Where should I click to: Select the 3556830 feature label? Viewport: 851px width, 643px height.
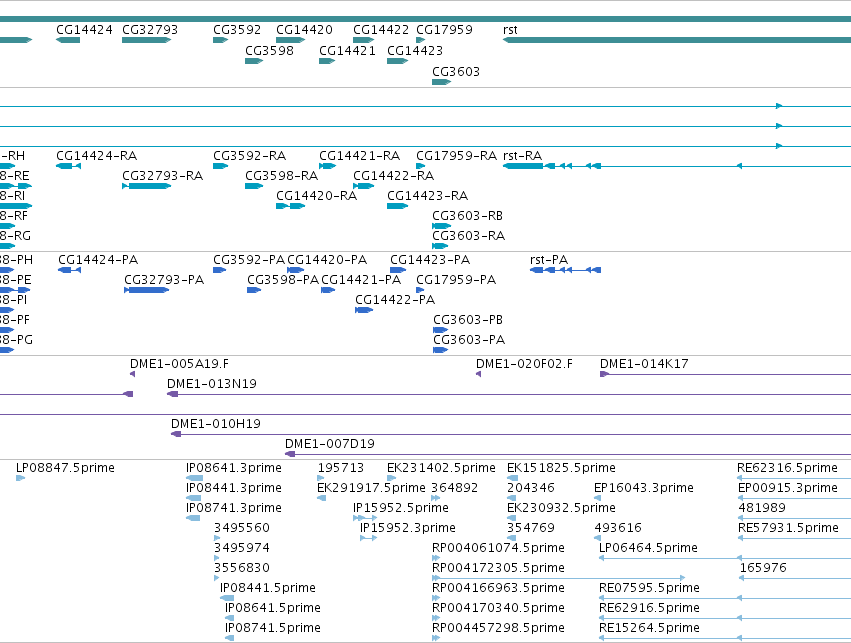pos(242,568)
